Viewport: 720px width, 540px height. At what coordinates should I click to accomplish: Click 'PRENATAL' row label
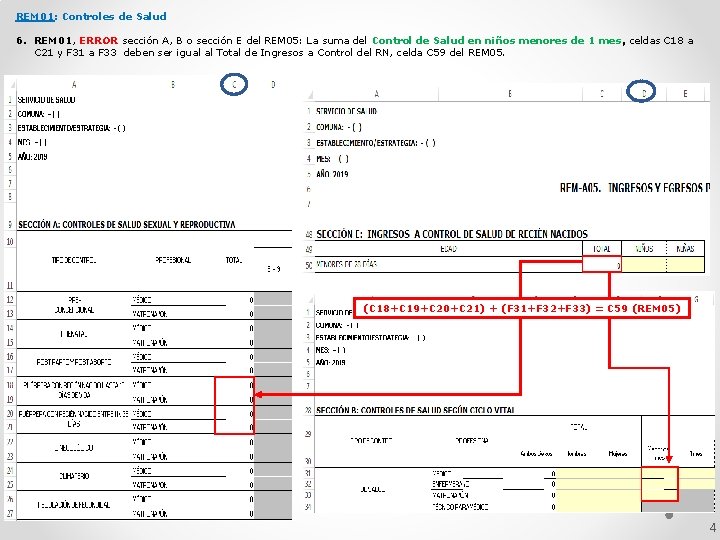coord(74,334)
